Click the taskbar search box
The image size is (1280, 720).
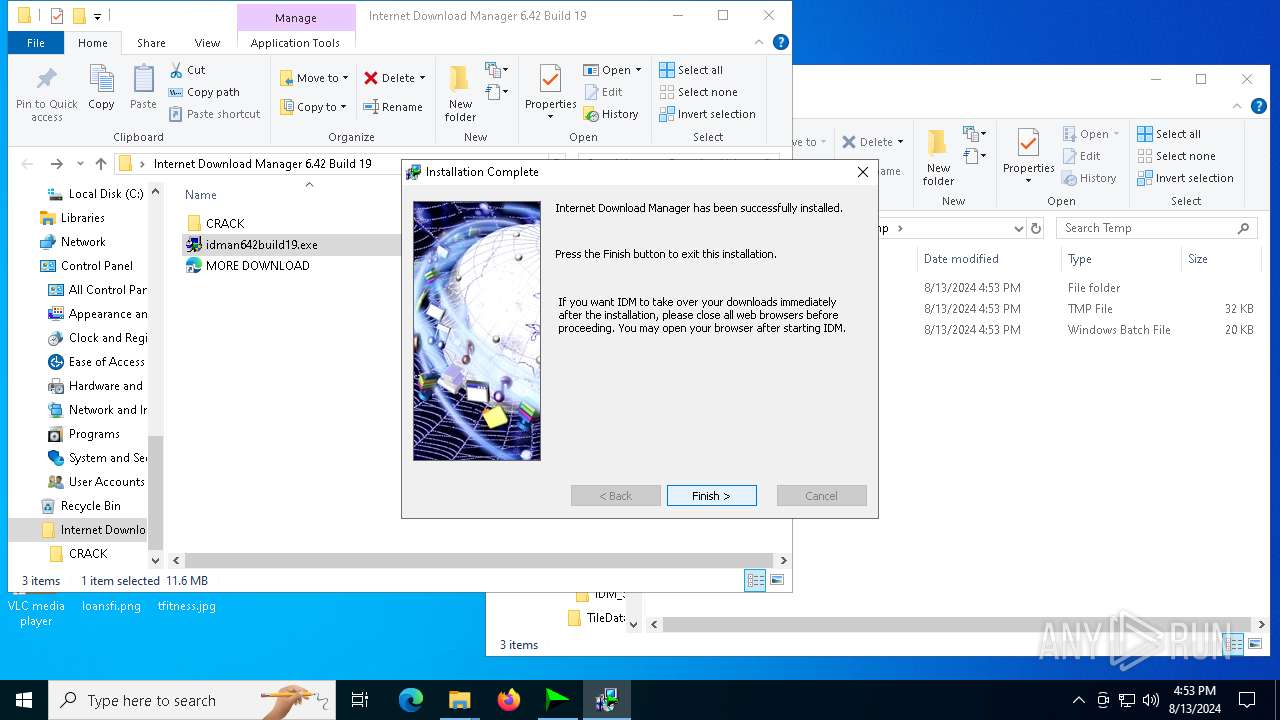(x=192, y=700)
